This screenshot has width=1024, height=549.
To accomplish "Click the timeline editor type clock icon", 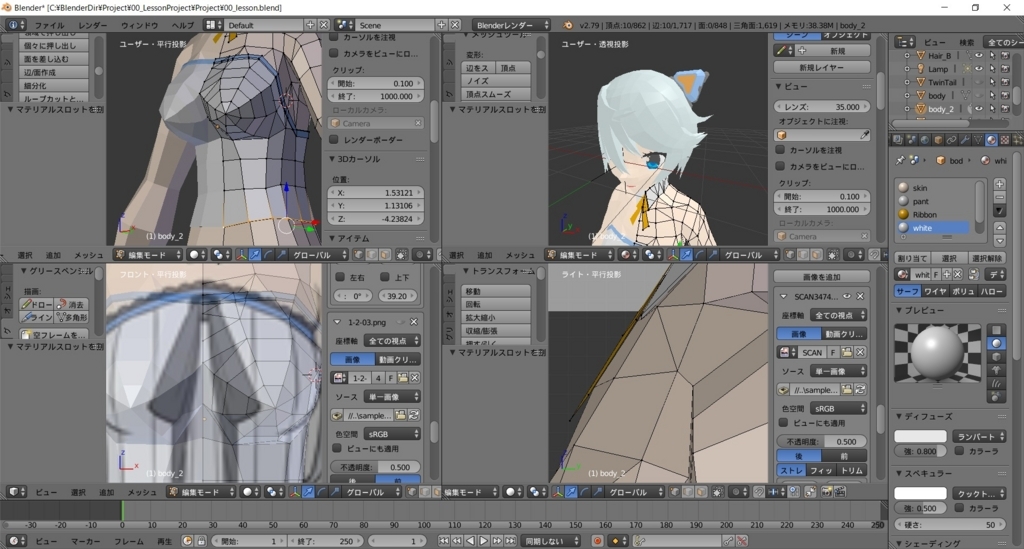I will coord(16,541).
